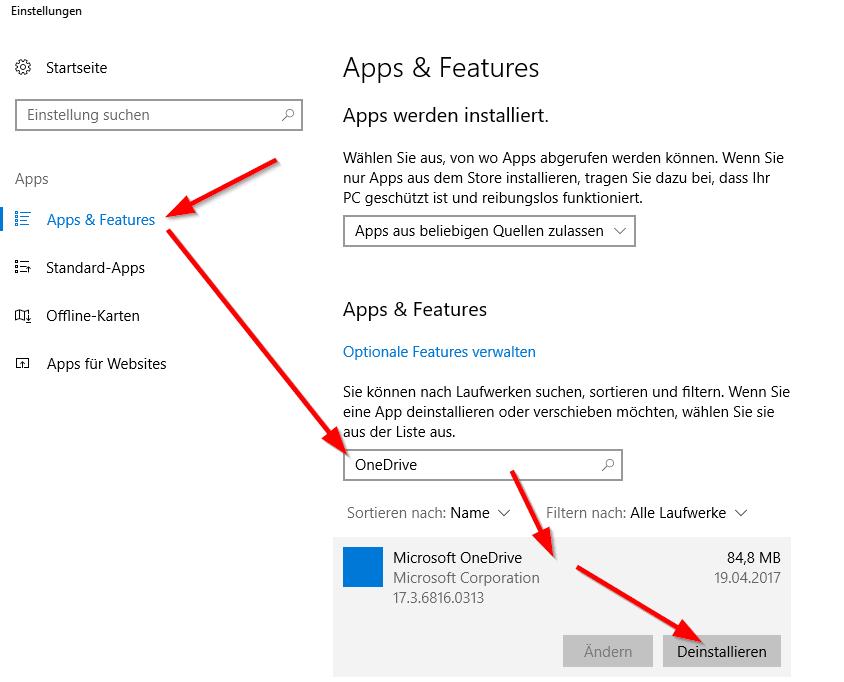The width and height of the screenshot is (844, 682).
Task: Open Filtern nach Alle Laufwerke dropdown
Action: tap(647, 513)
